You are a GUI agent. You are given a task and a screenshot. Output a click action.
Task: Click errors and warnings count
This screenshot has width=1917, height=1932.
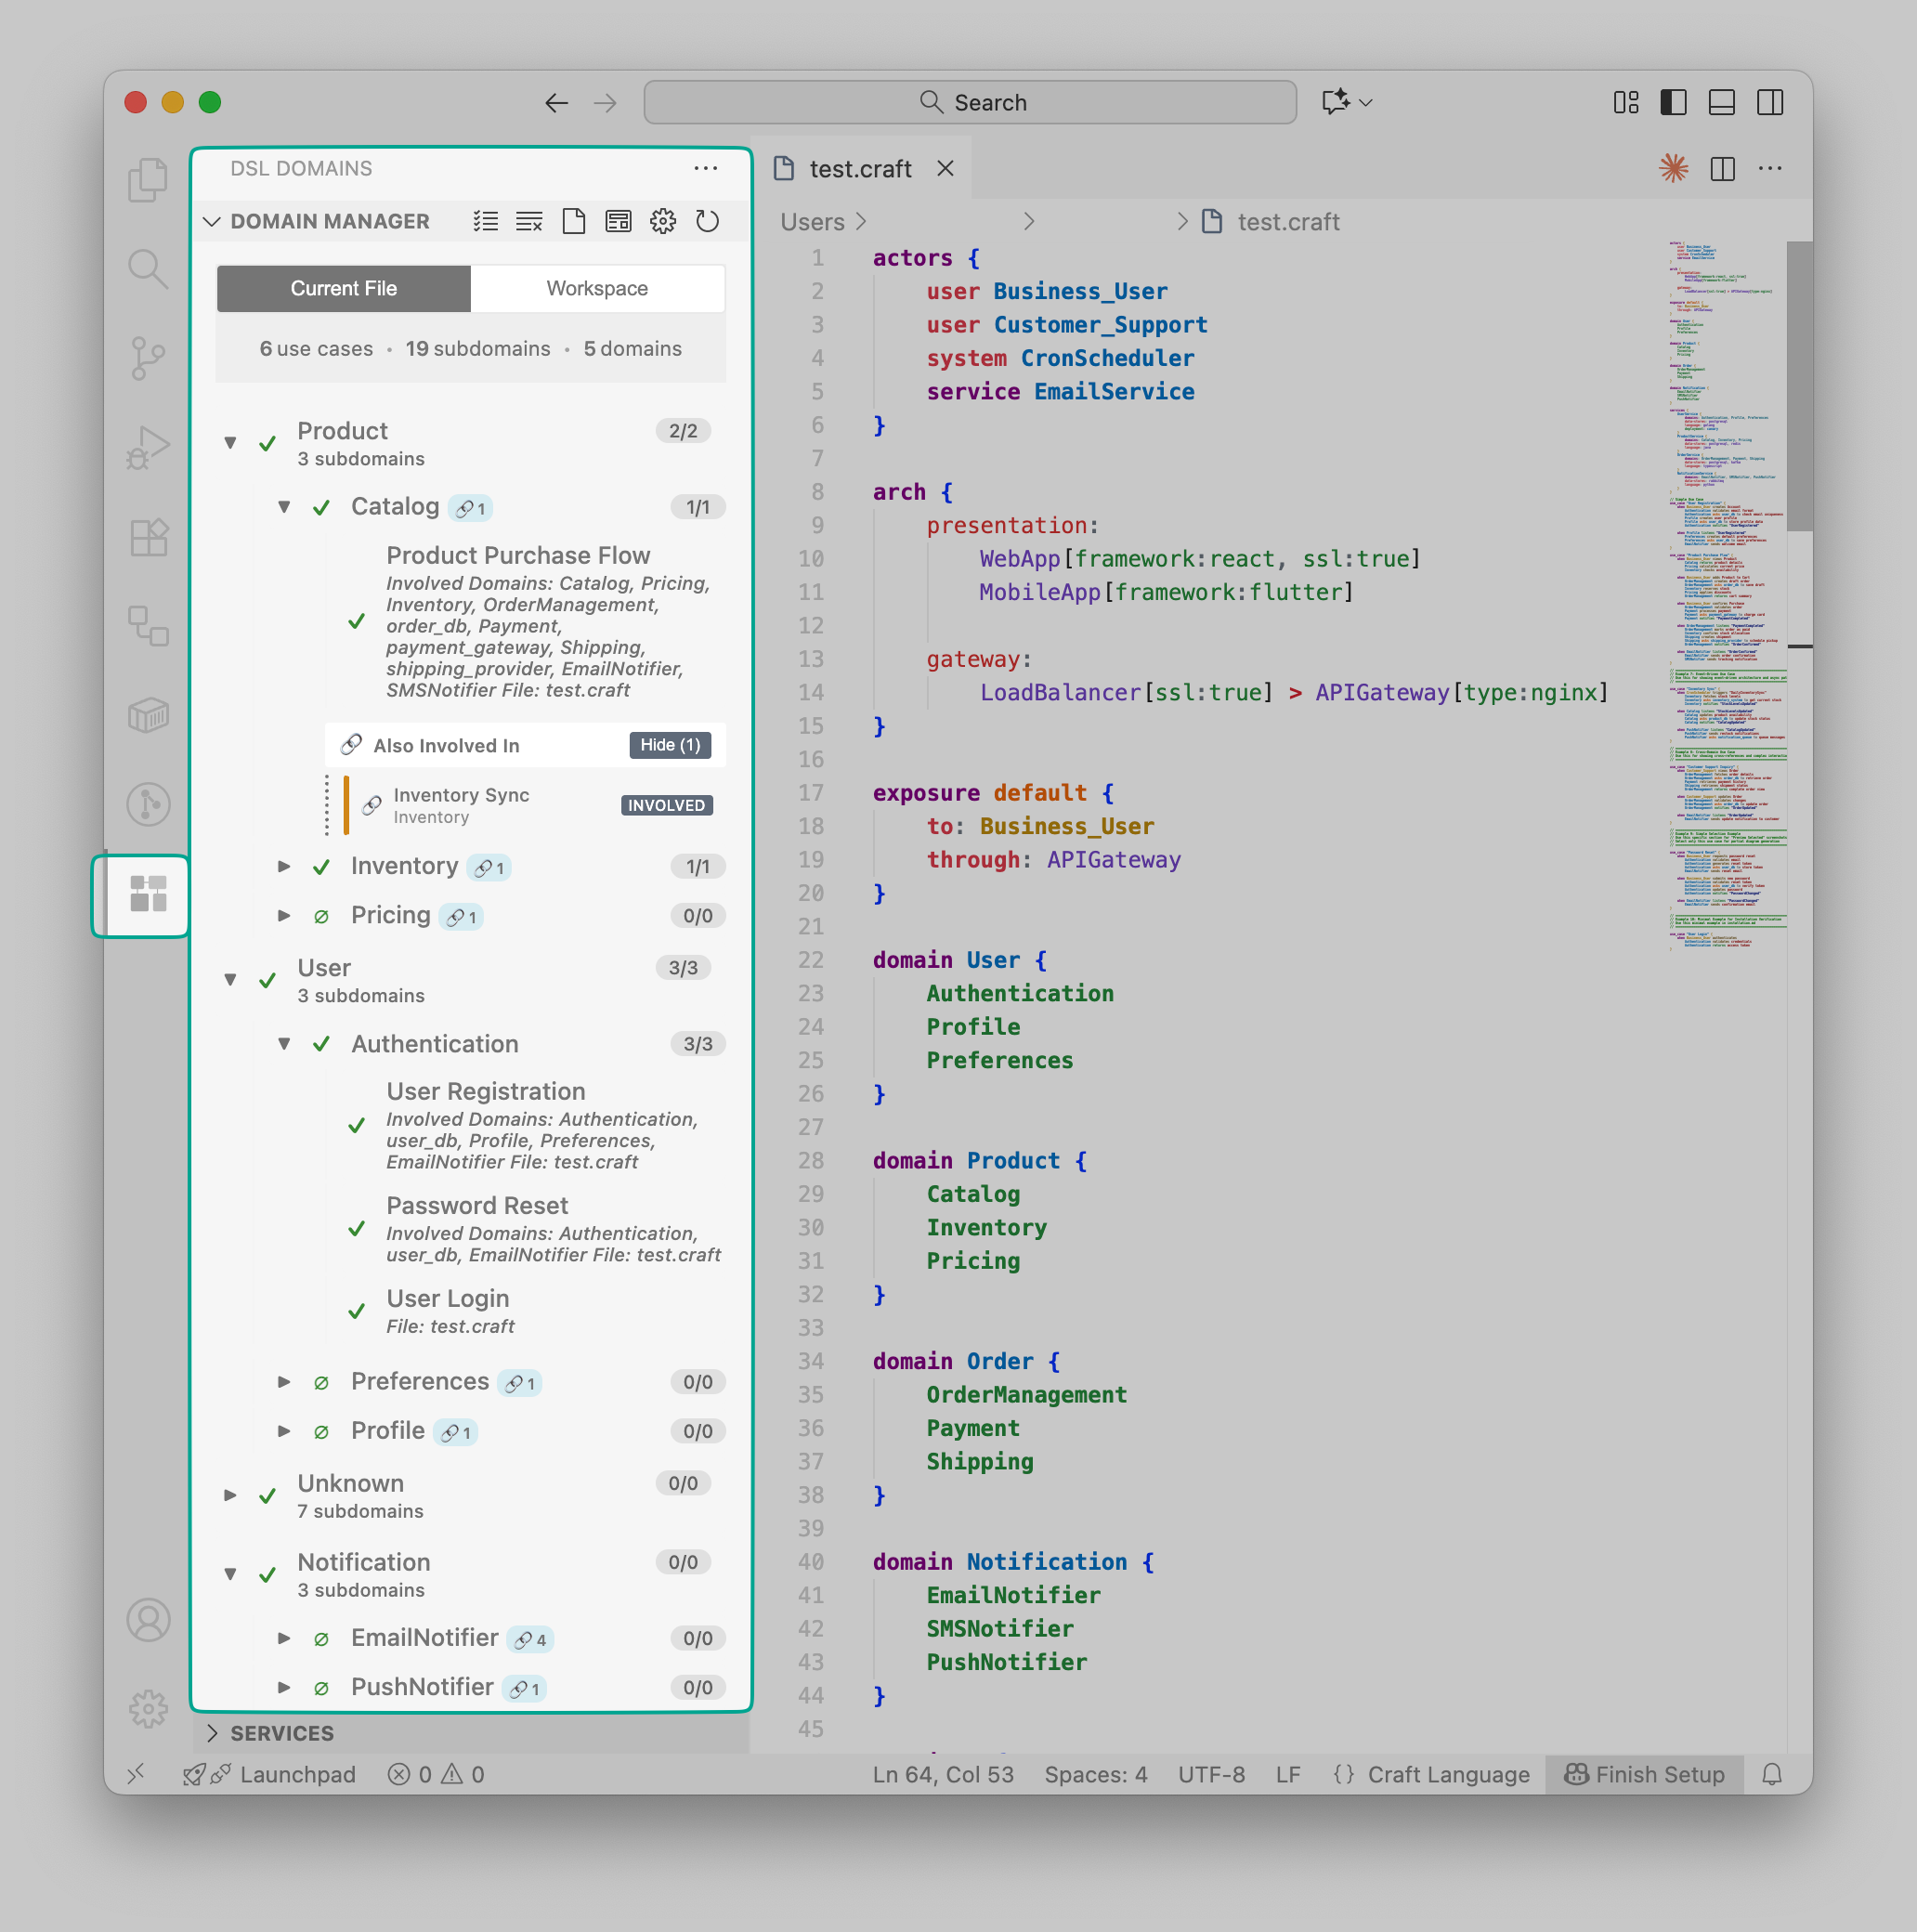tap(436, 1774)
